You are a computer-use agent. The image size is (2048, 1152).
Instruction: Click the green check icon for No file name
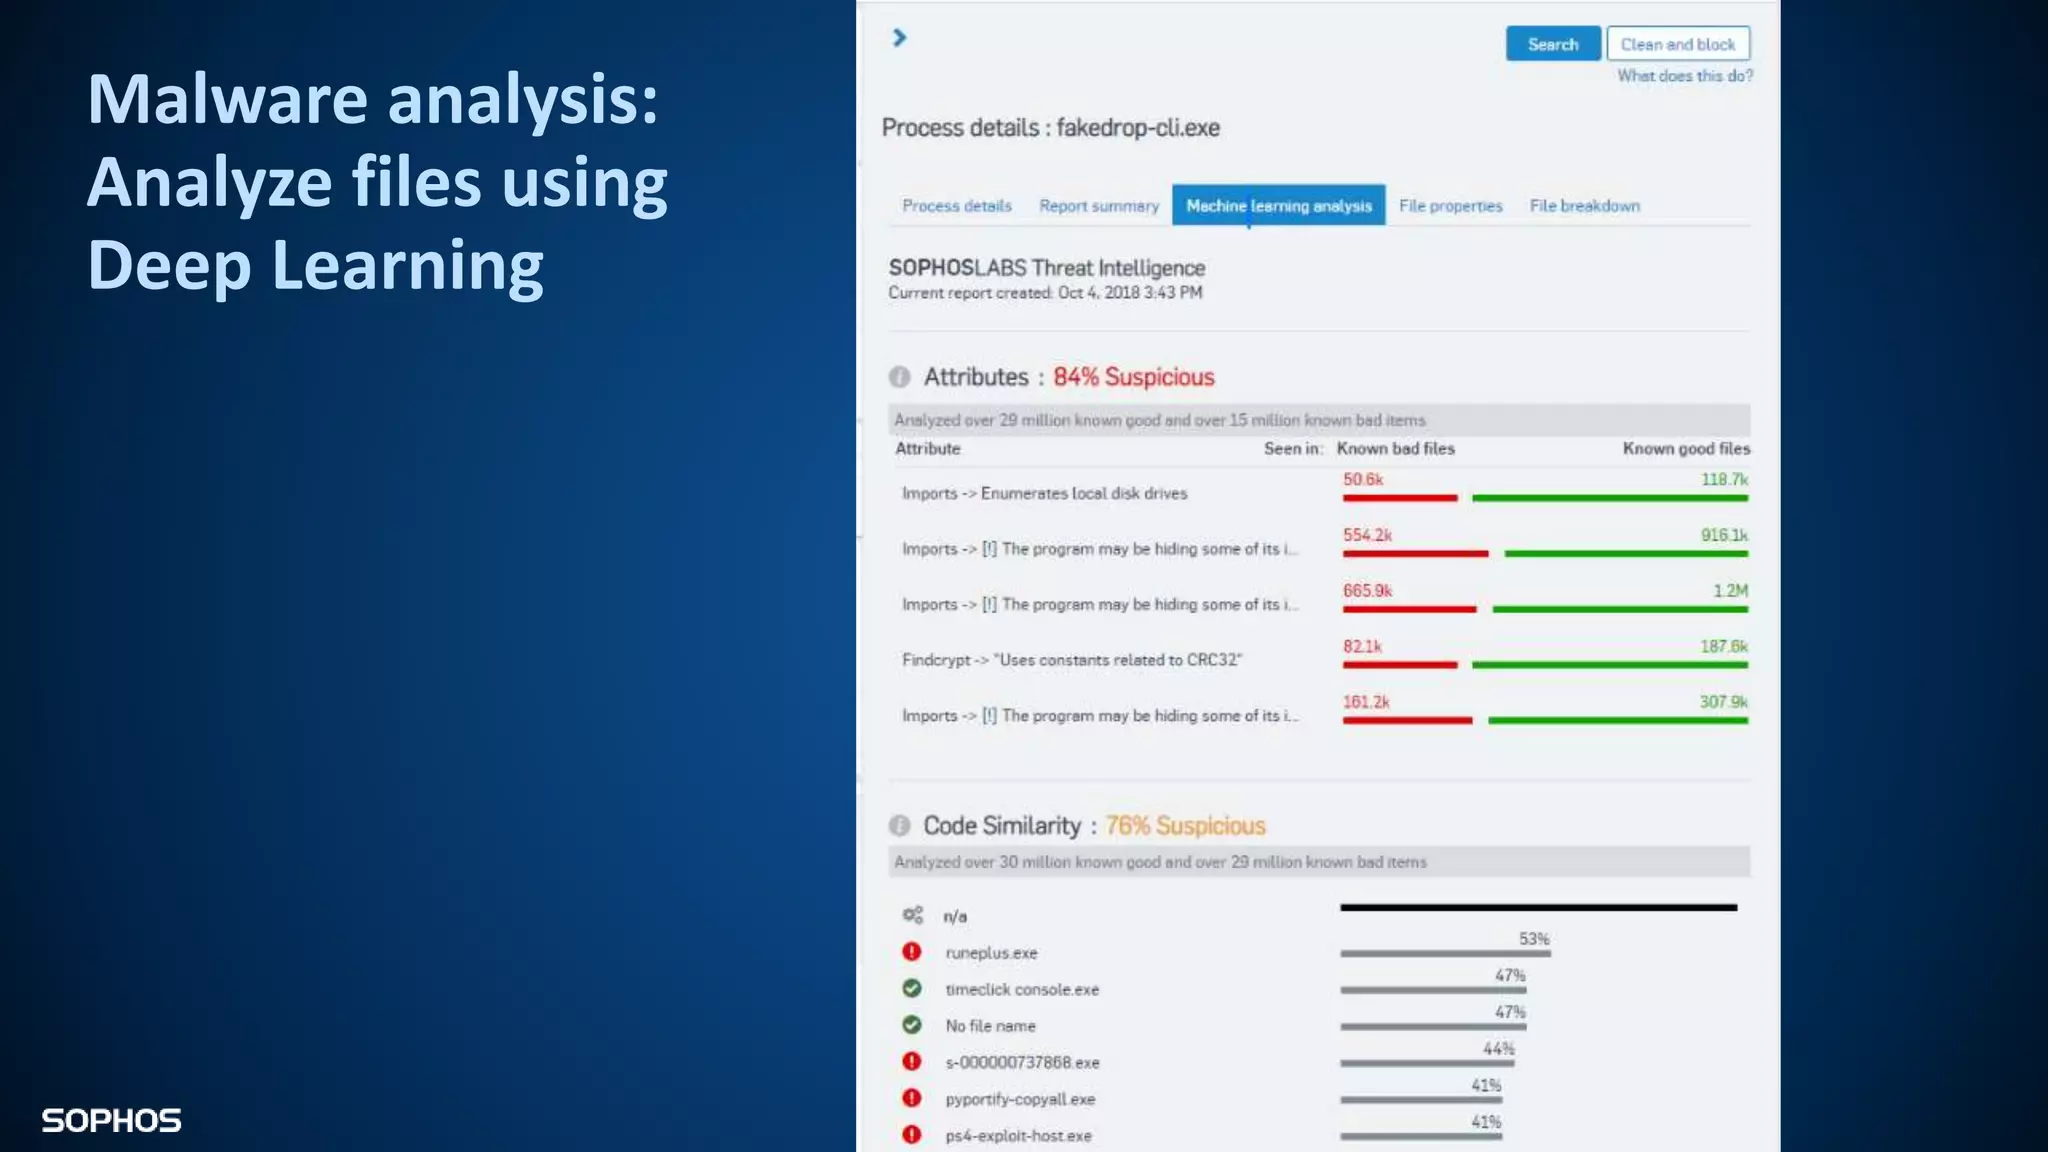912,1025
